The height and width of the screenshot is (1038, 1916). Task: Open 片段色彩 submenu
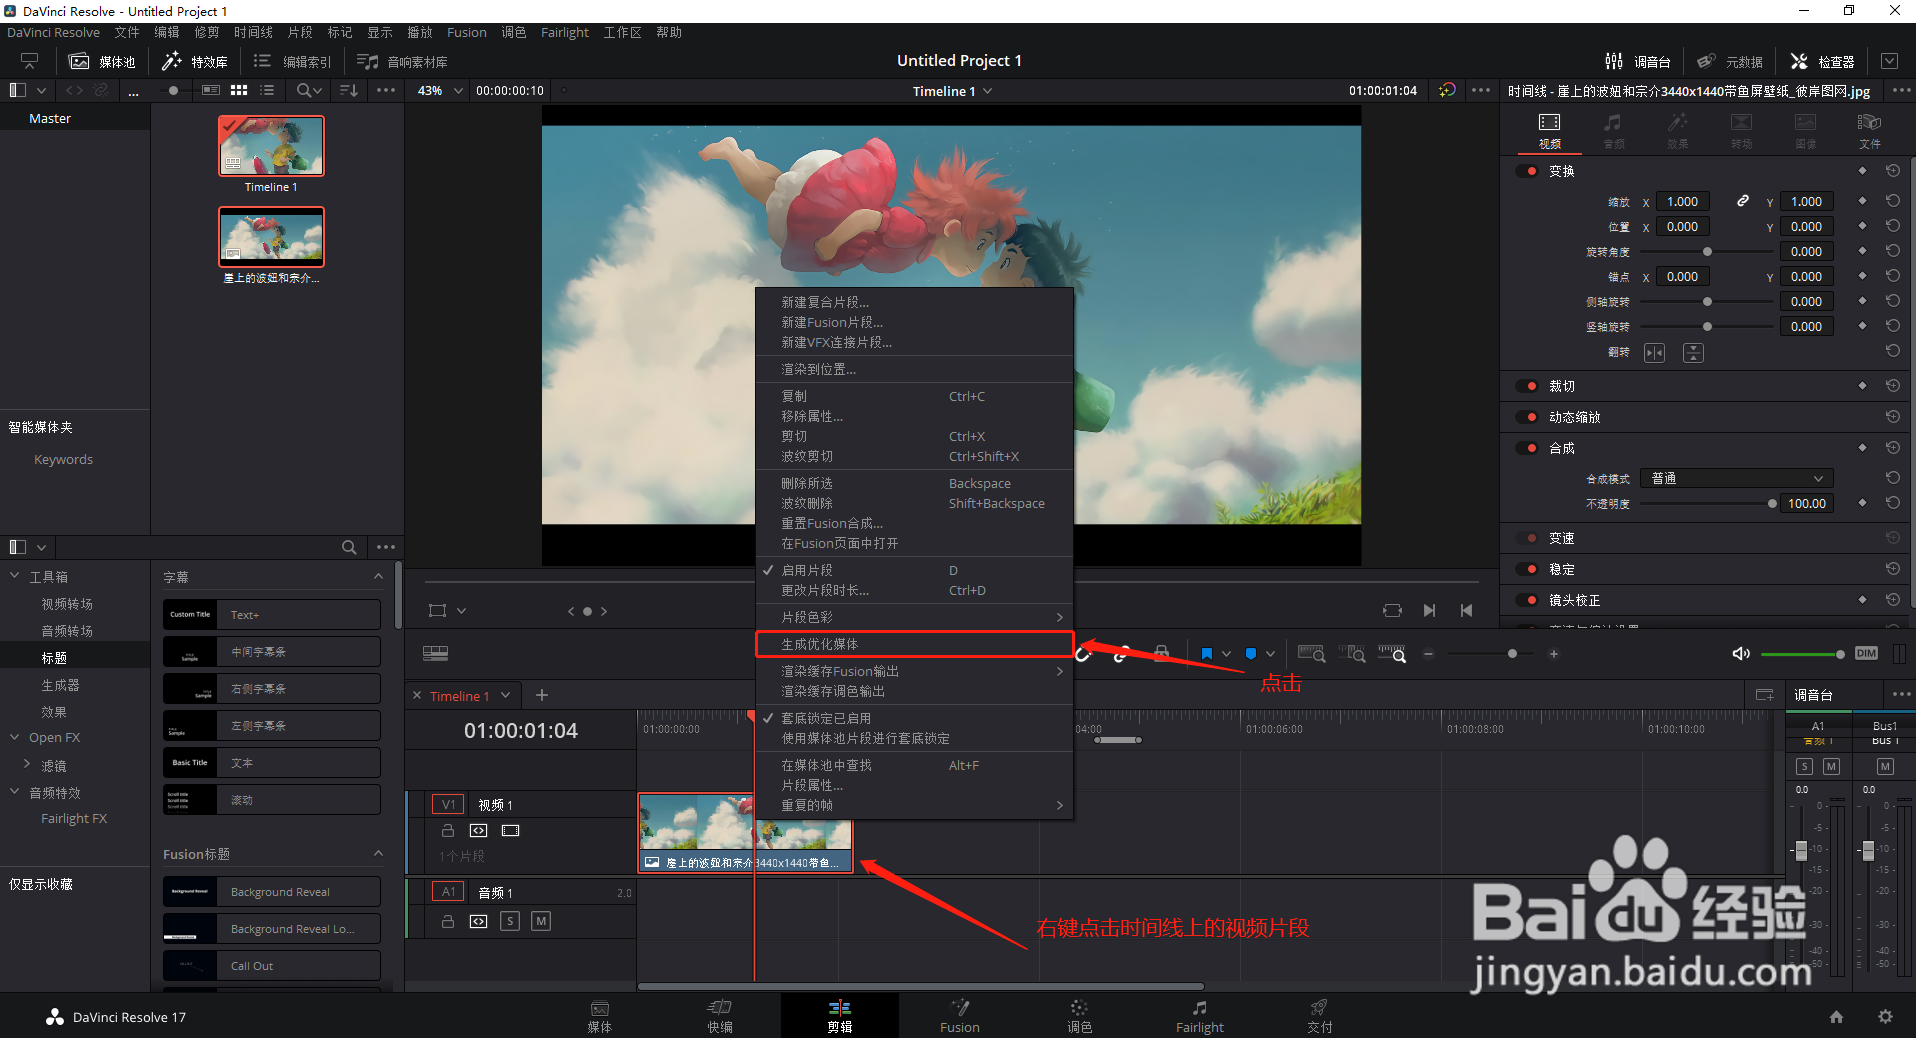click(x=914, y=617)
